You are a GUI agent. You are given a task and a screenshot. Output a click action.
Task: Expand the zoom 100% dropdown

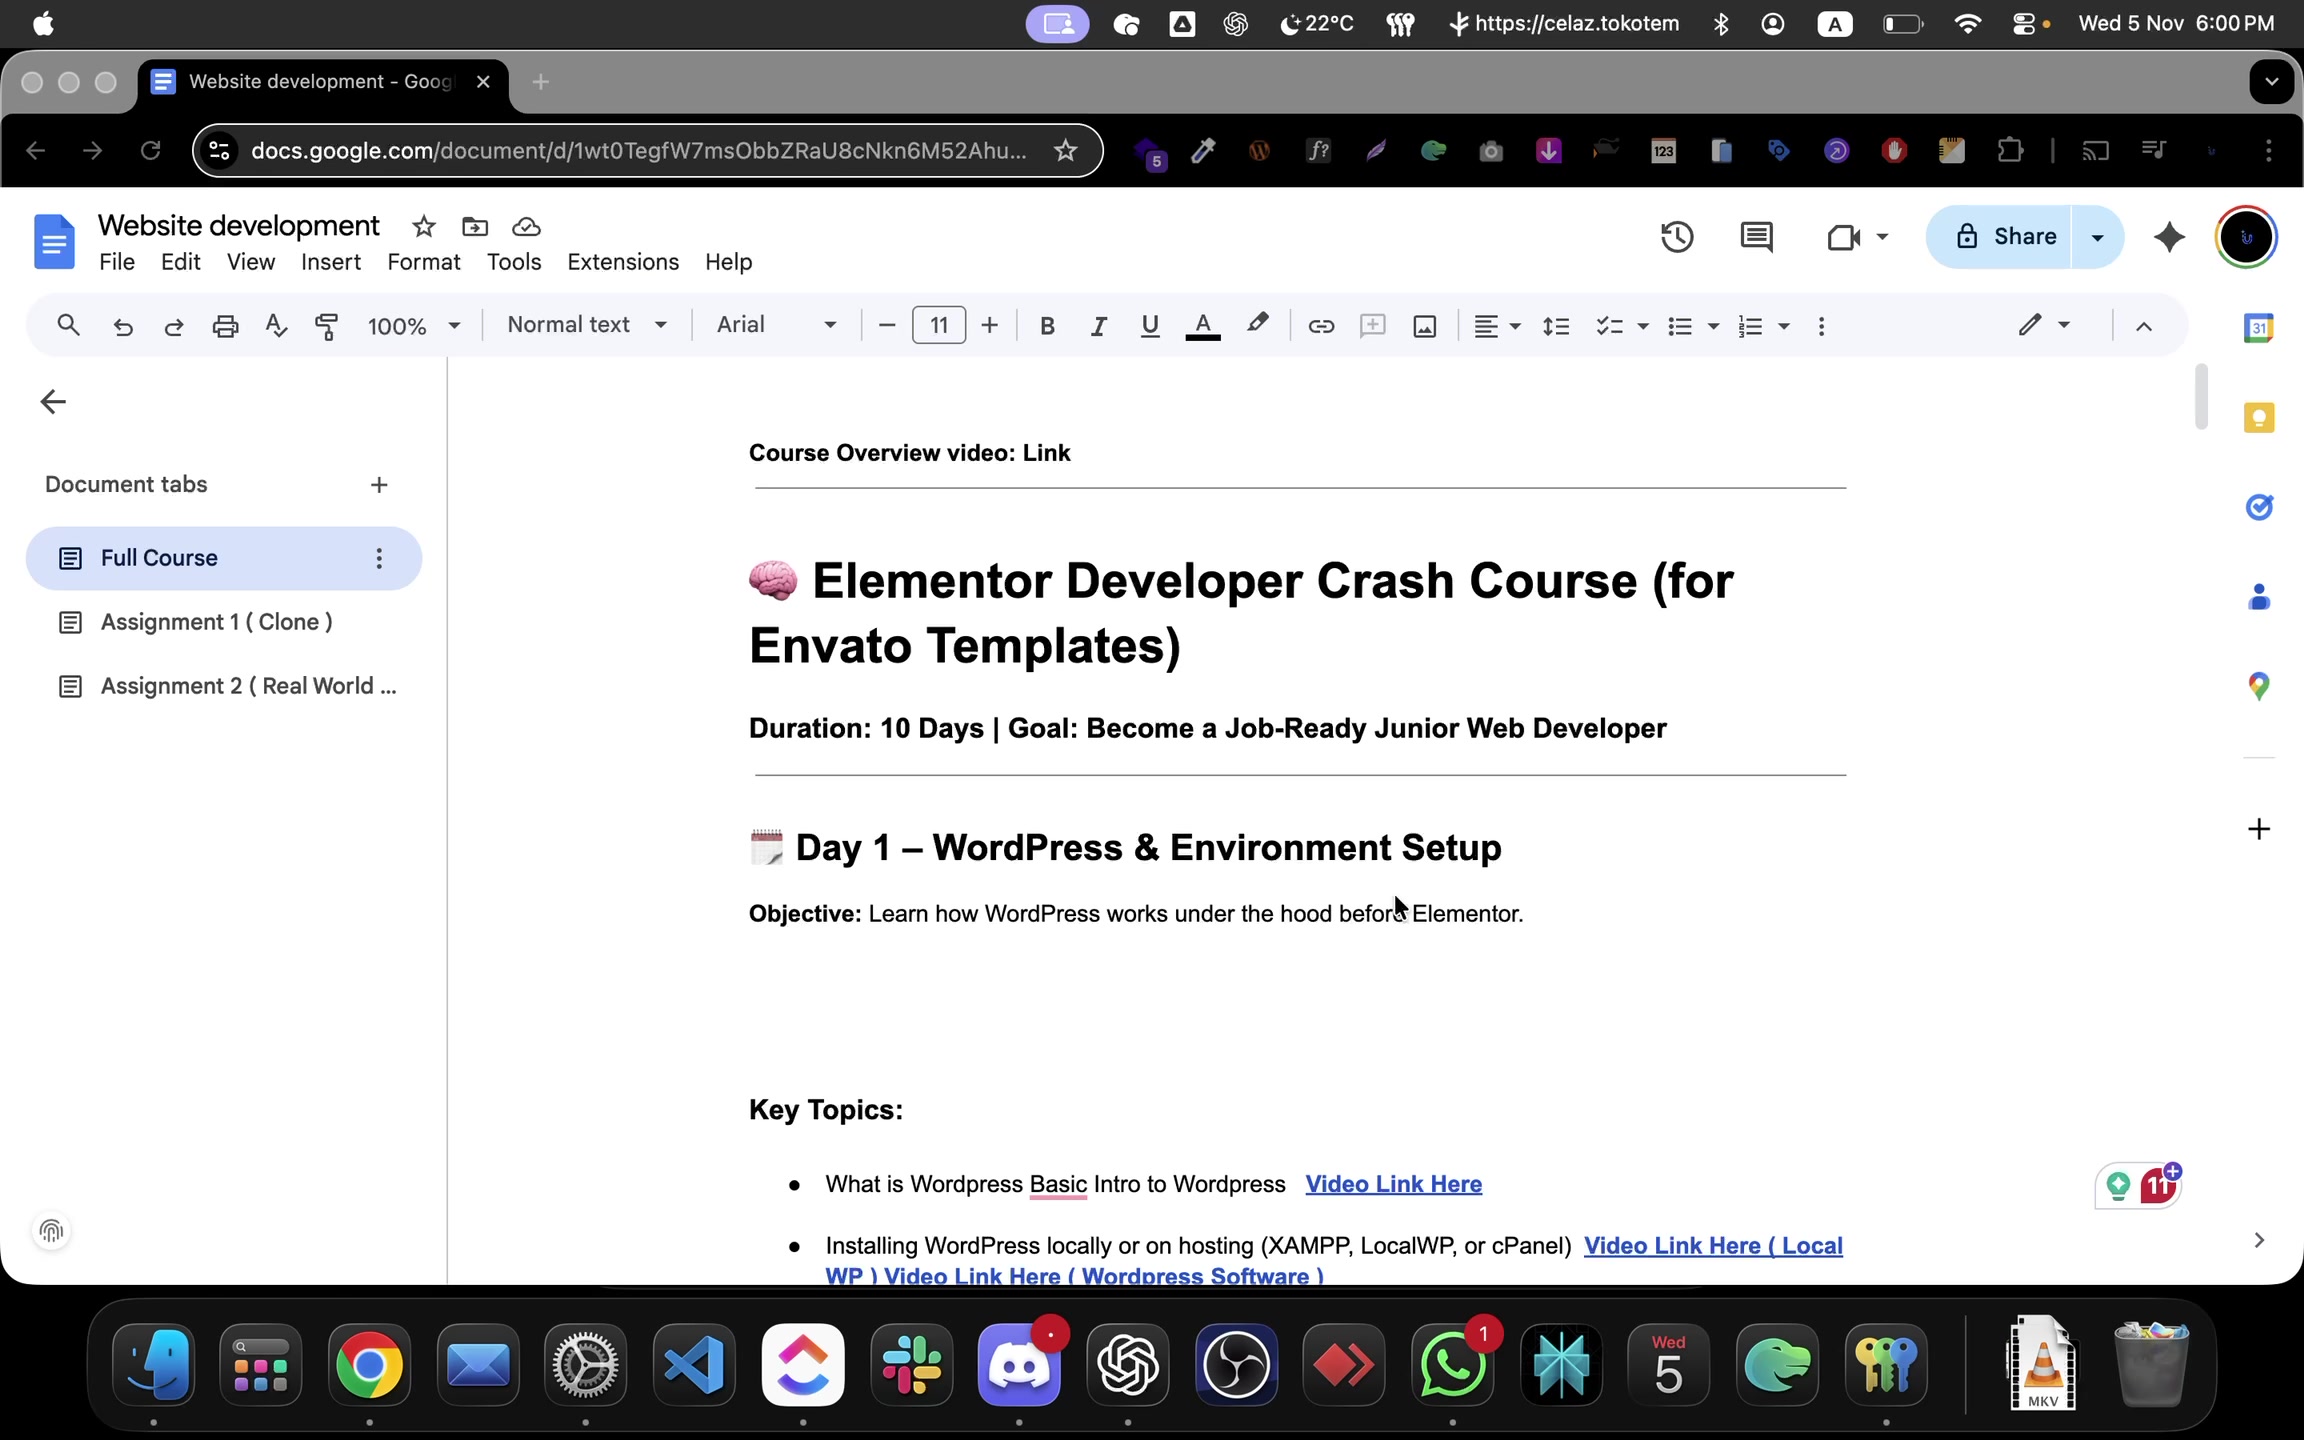[413, 326]
